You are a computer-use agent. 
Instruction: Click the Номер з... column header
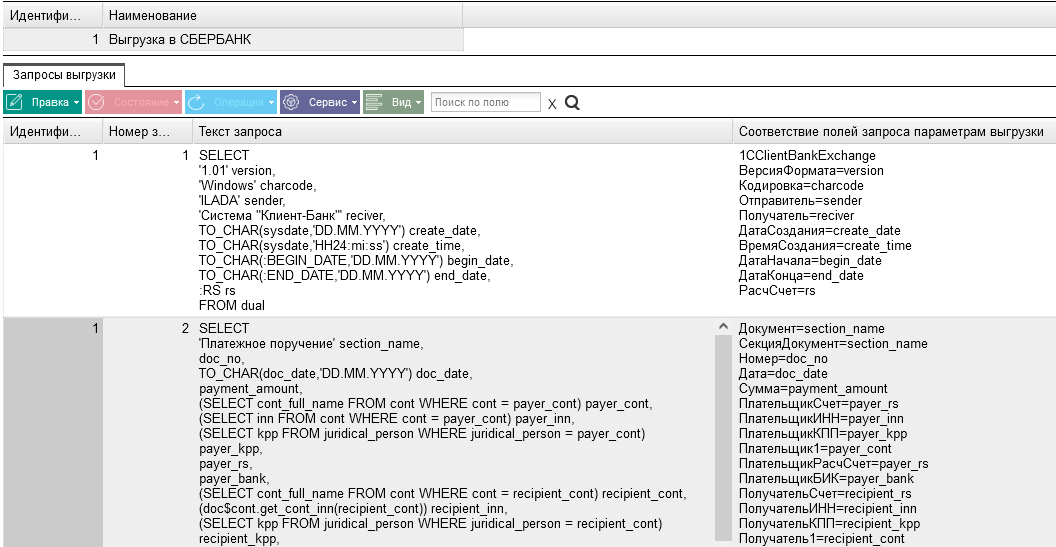coord(147,131)
